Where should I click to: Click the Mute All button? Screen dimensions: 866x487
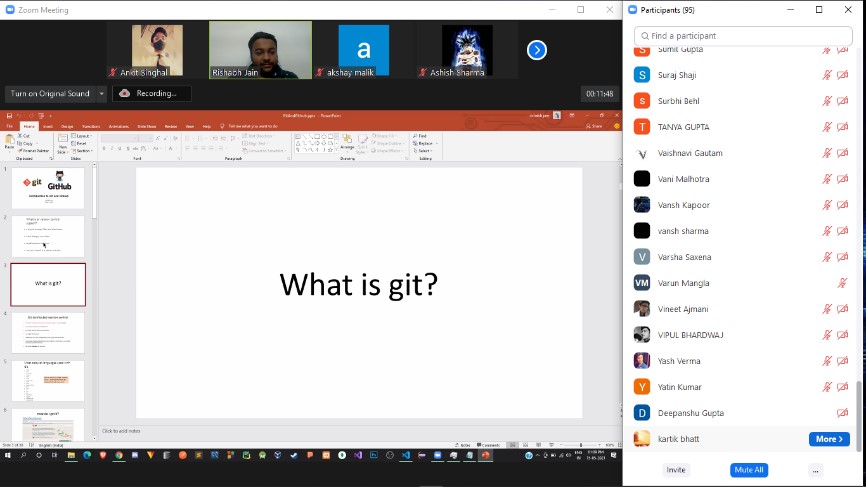pyautogui.click(x=749, y=469)
